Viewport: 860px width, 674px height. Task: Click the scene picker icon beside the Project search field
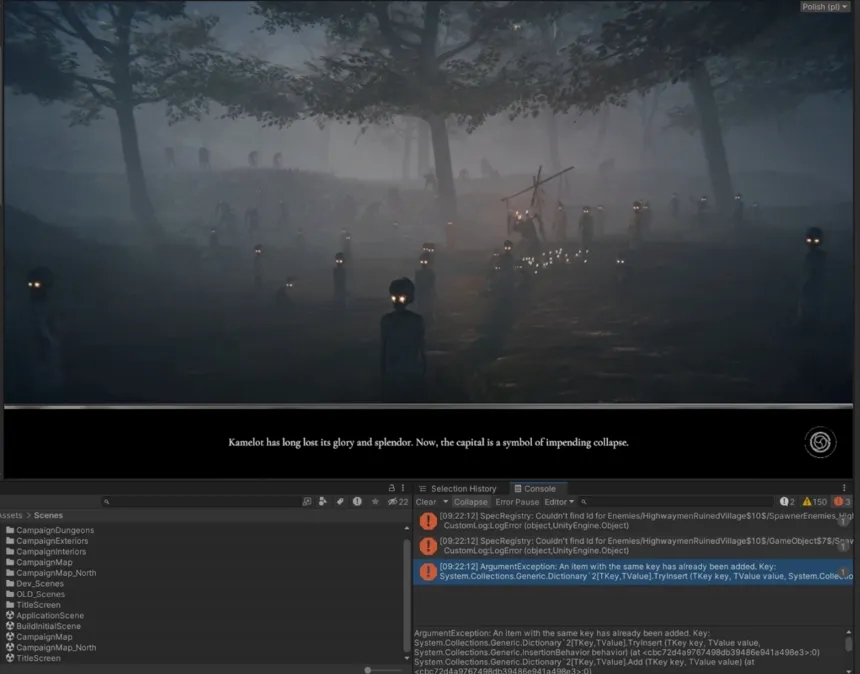pos(307,501)
